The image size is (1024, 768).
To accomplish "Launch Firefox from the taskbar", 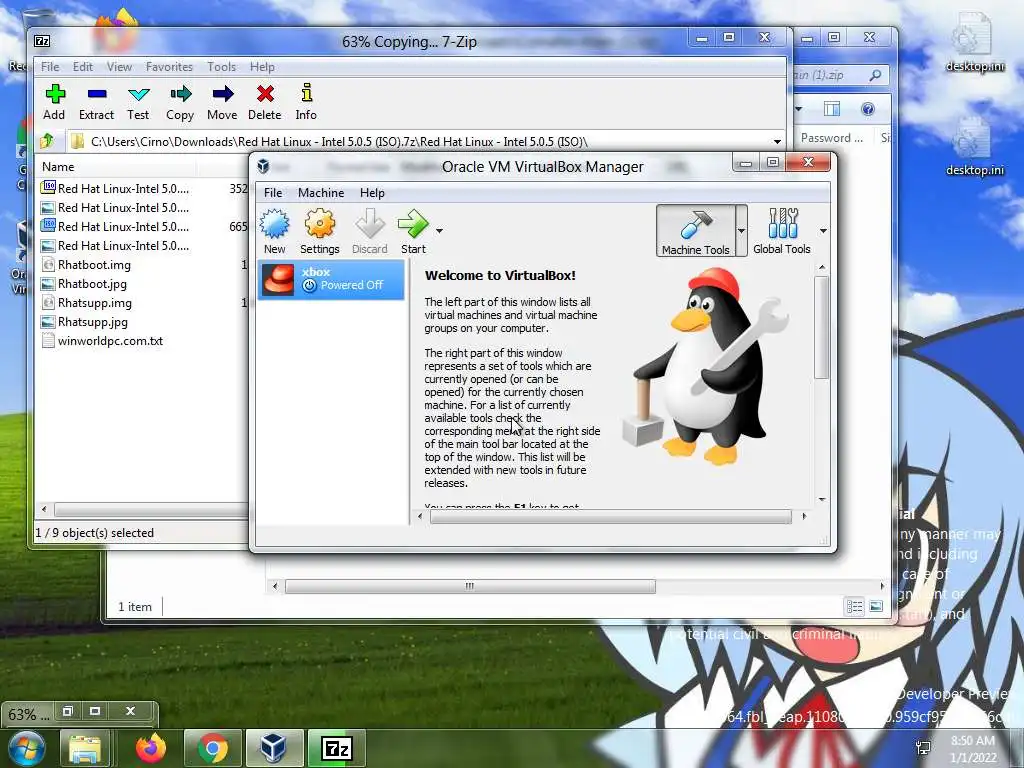I will click(x=151, y=748).
